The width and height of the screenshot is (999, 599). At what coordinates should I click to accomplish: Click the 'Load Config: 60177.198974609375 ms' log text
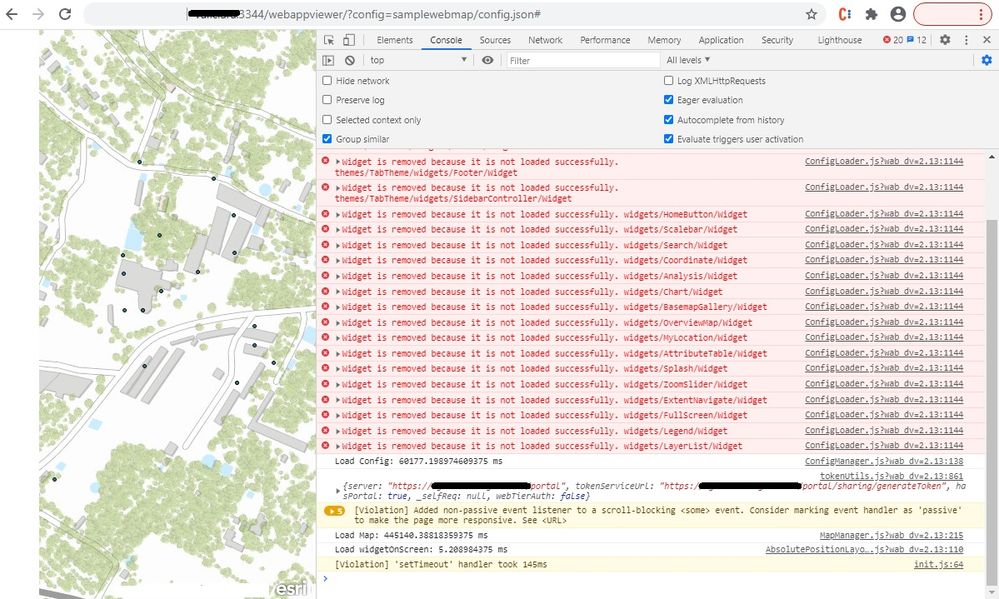[419, 461]
